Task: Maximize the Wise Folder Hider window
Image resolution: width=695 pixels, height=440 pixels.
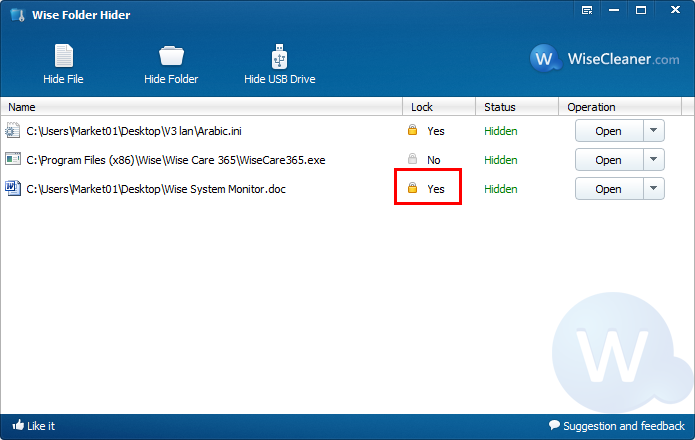Action: coord(641,10)
